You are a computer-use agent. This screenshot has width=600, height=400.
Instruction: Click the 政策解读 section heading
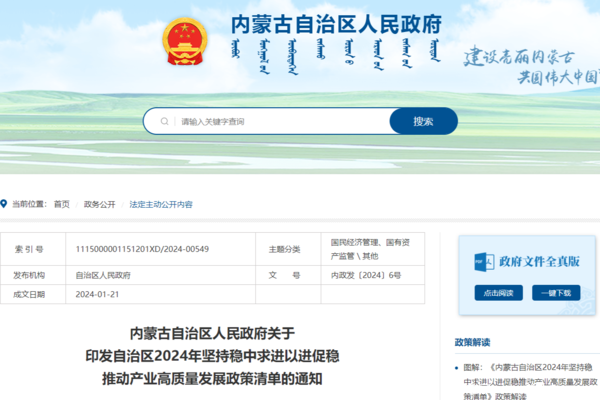[472, 342]
